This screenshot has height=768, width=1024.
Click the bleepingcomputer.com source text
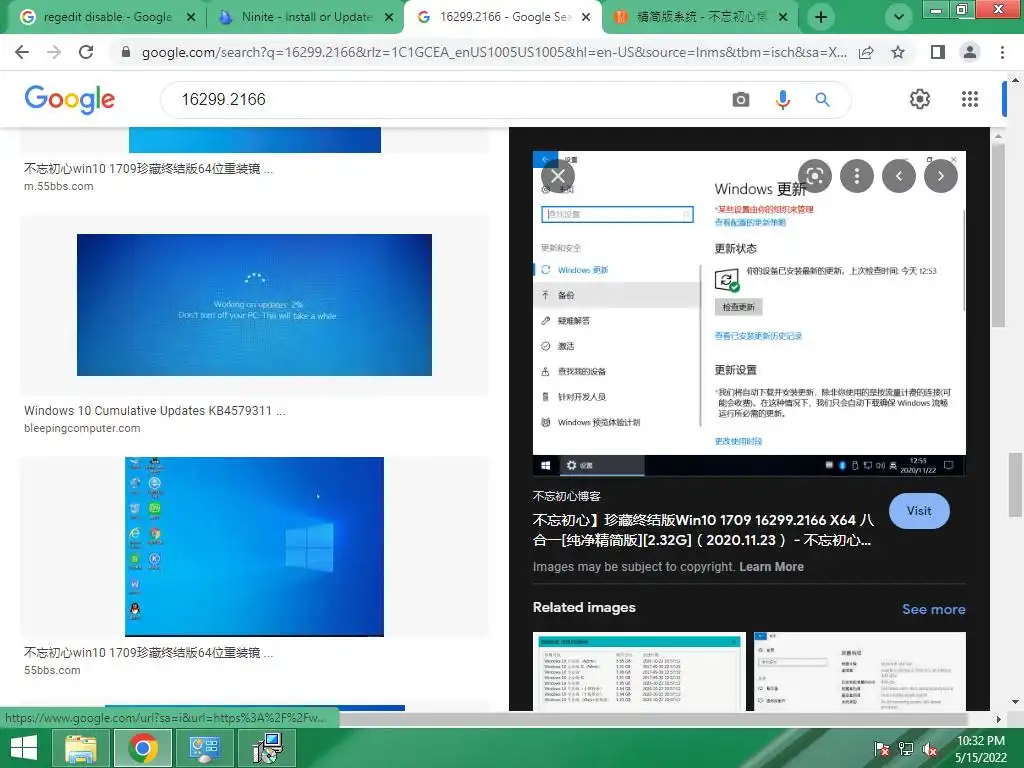coord(82,428)
